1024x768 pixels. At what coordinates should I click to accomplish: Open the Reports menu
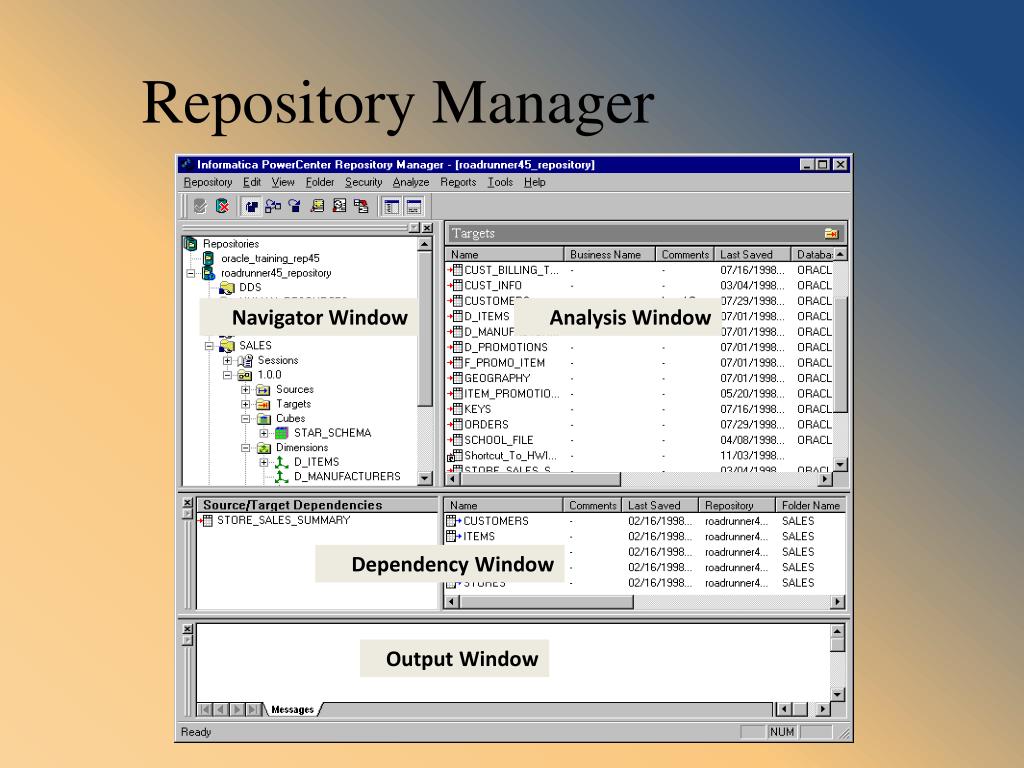[458, 182]
